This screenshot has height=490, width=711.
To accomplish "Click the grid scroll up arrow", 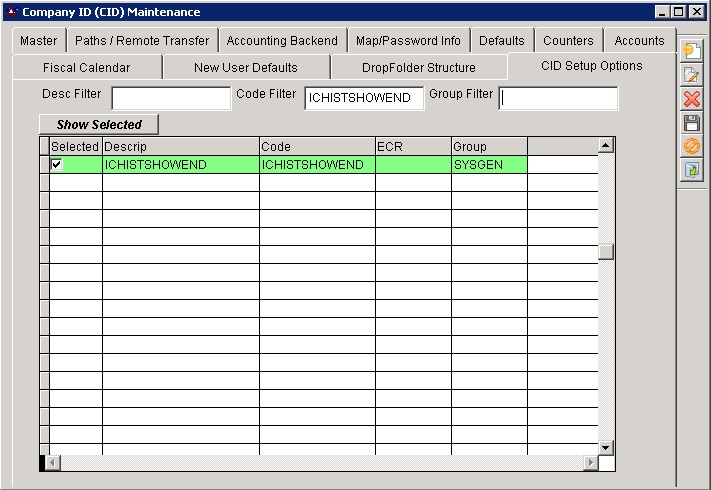I will tap(605, 146).
